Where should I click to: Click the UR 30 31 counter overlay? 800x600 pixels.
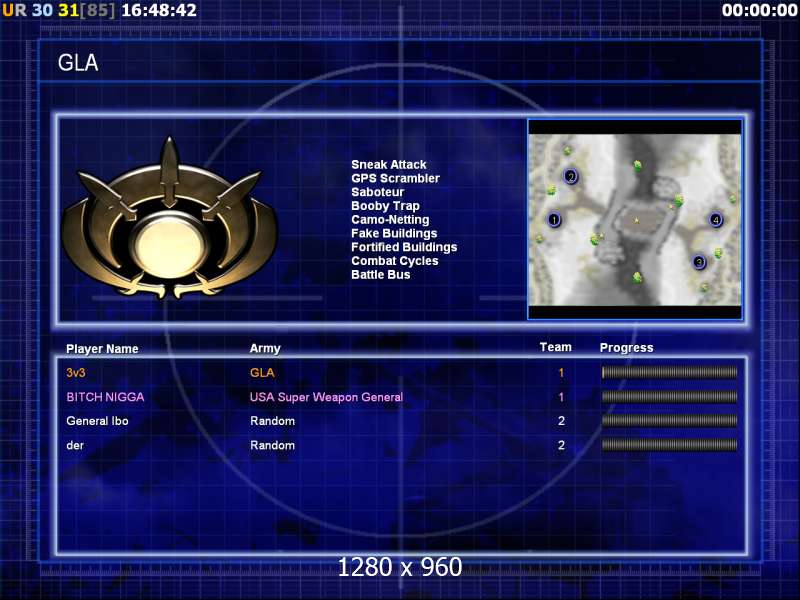click(x=59, y=10)
